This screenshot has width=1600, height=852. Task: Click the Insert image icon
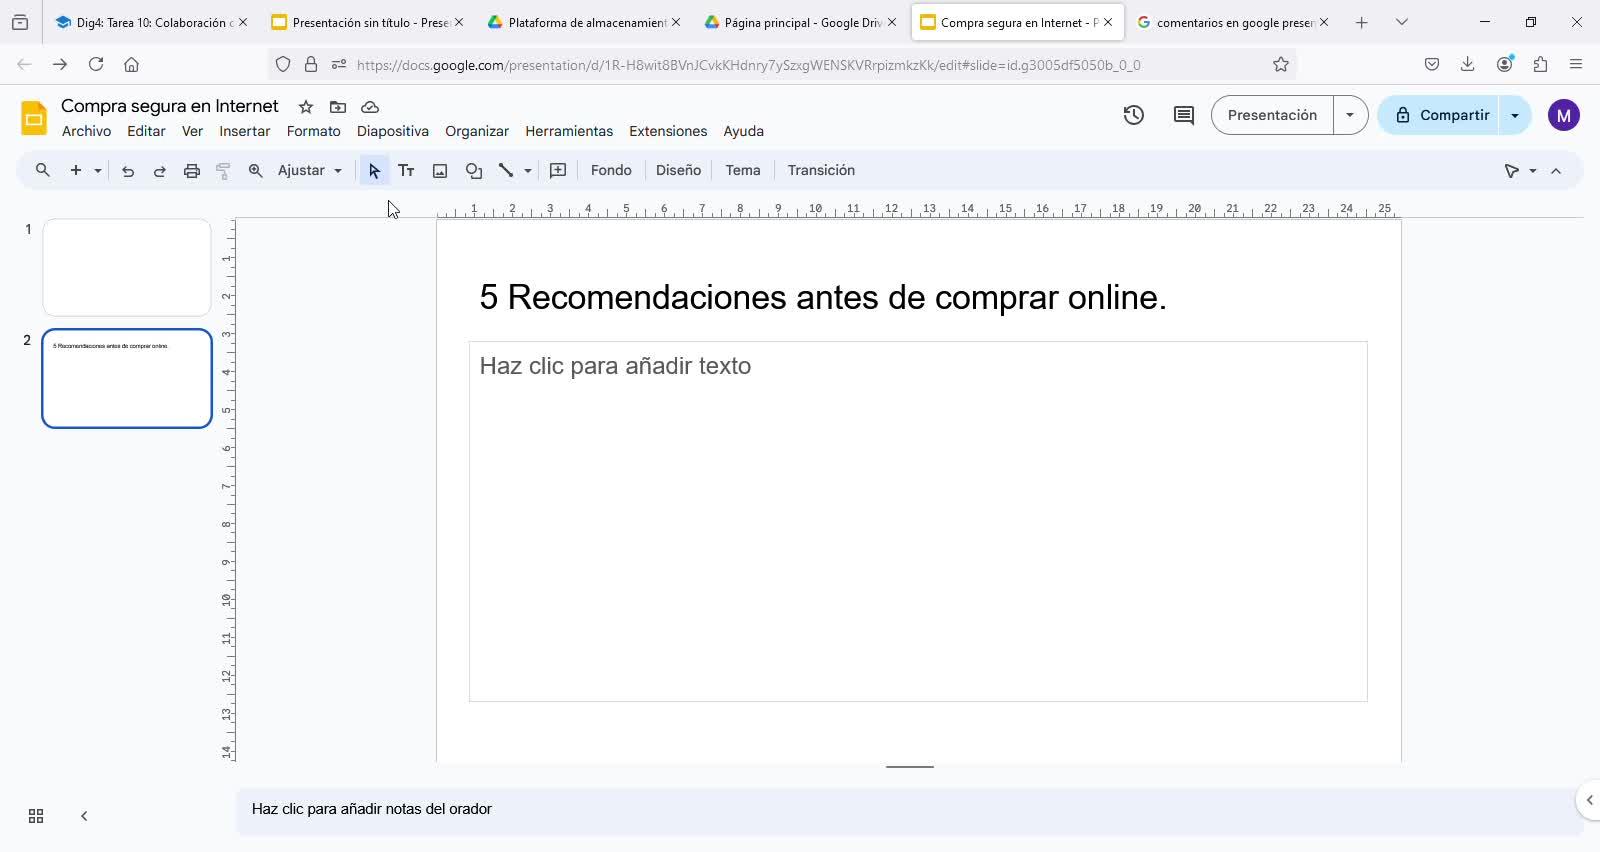pyautogui.click(x=440, y=171)
